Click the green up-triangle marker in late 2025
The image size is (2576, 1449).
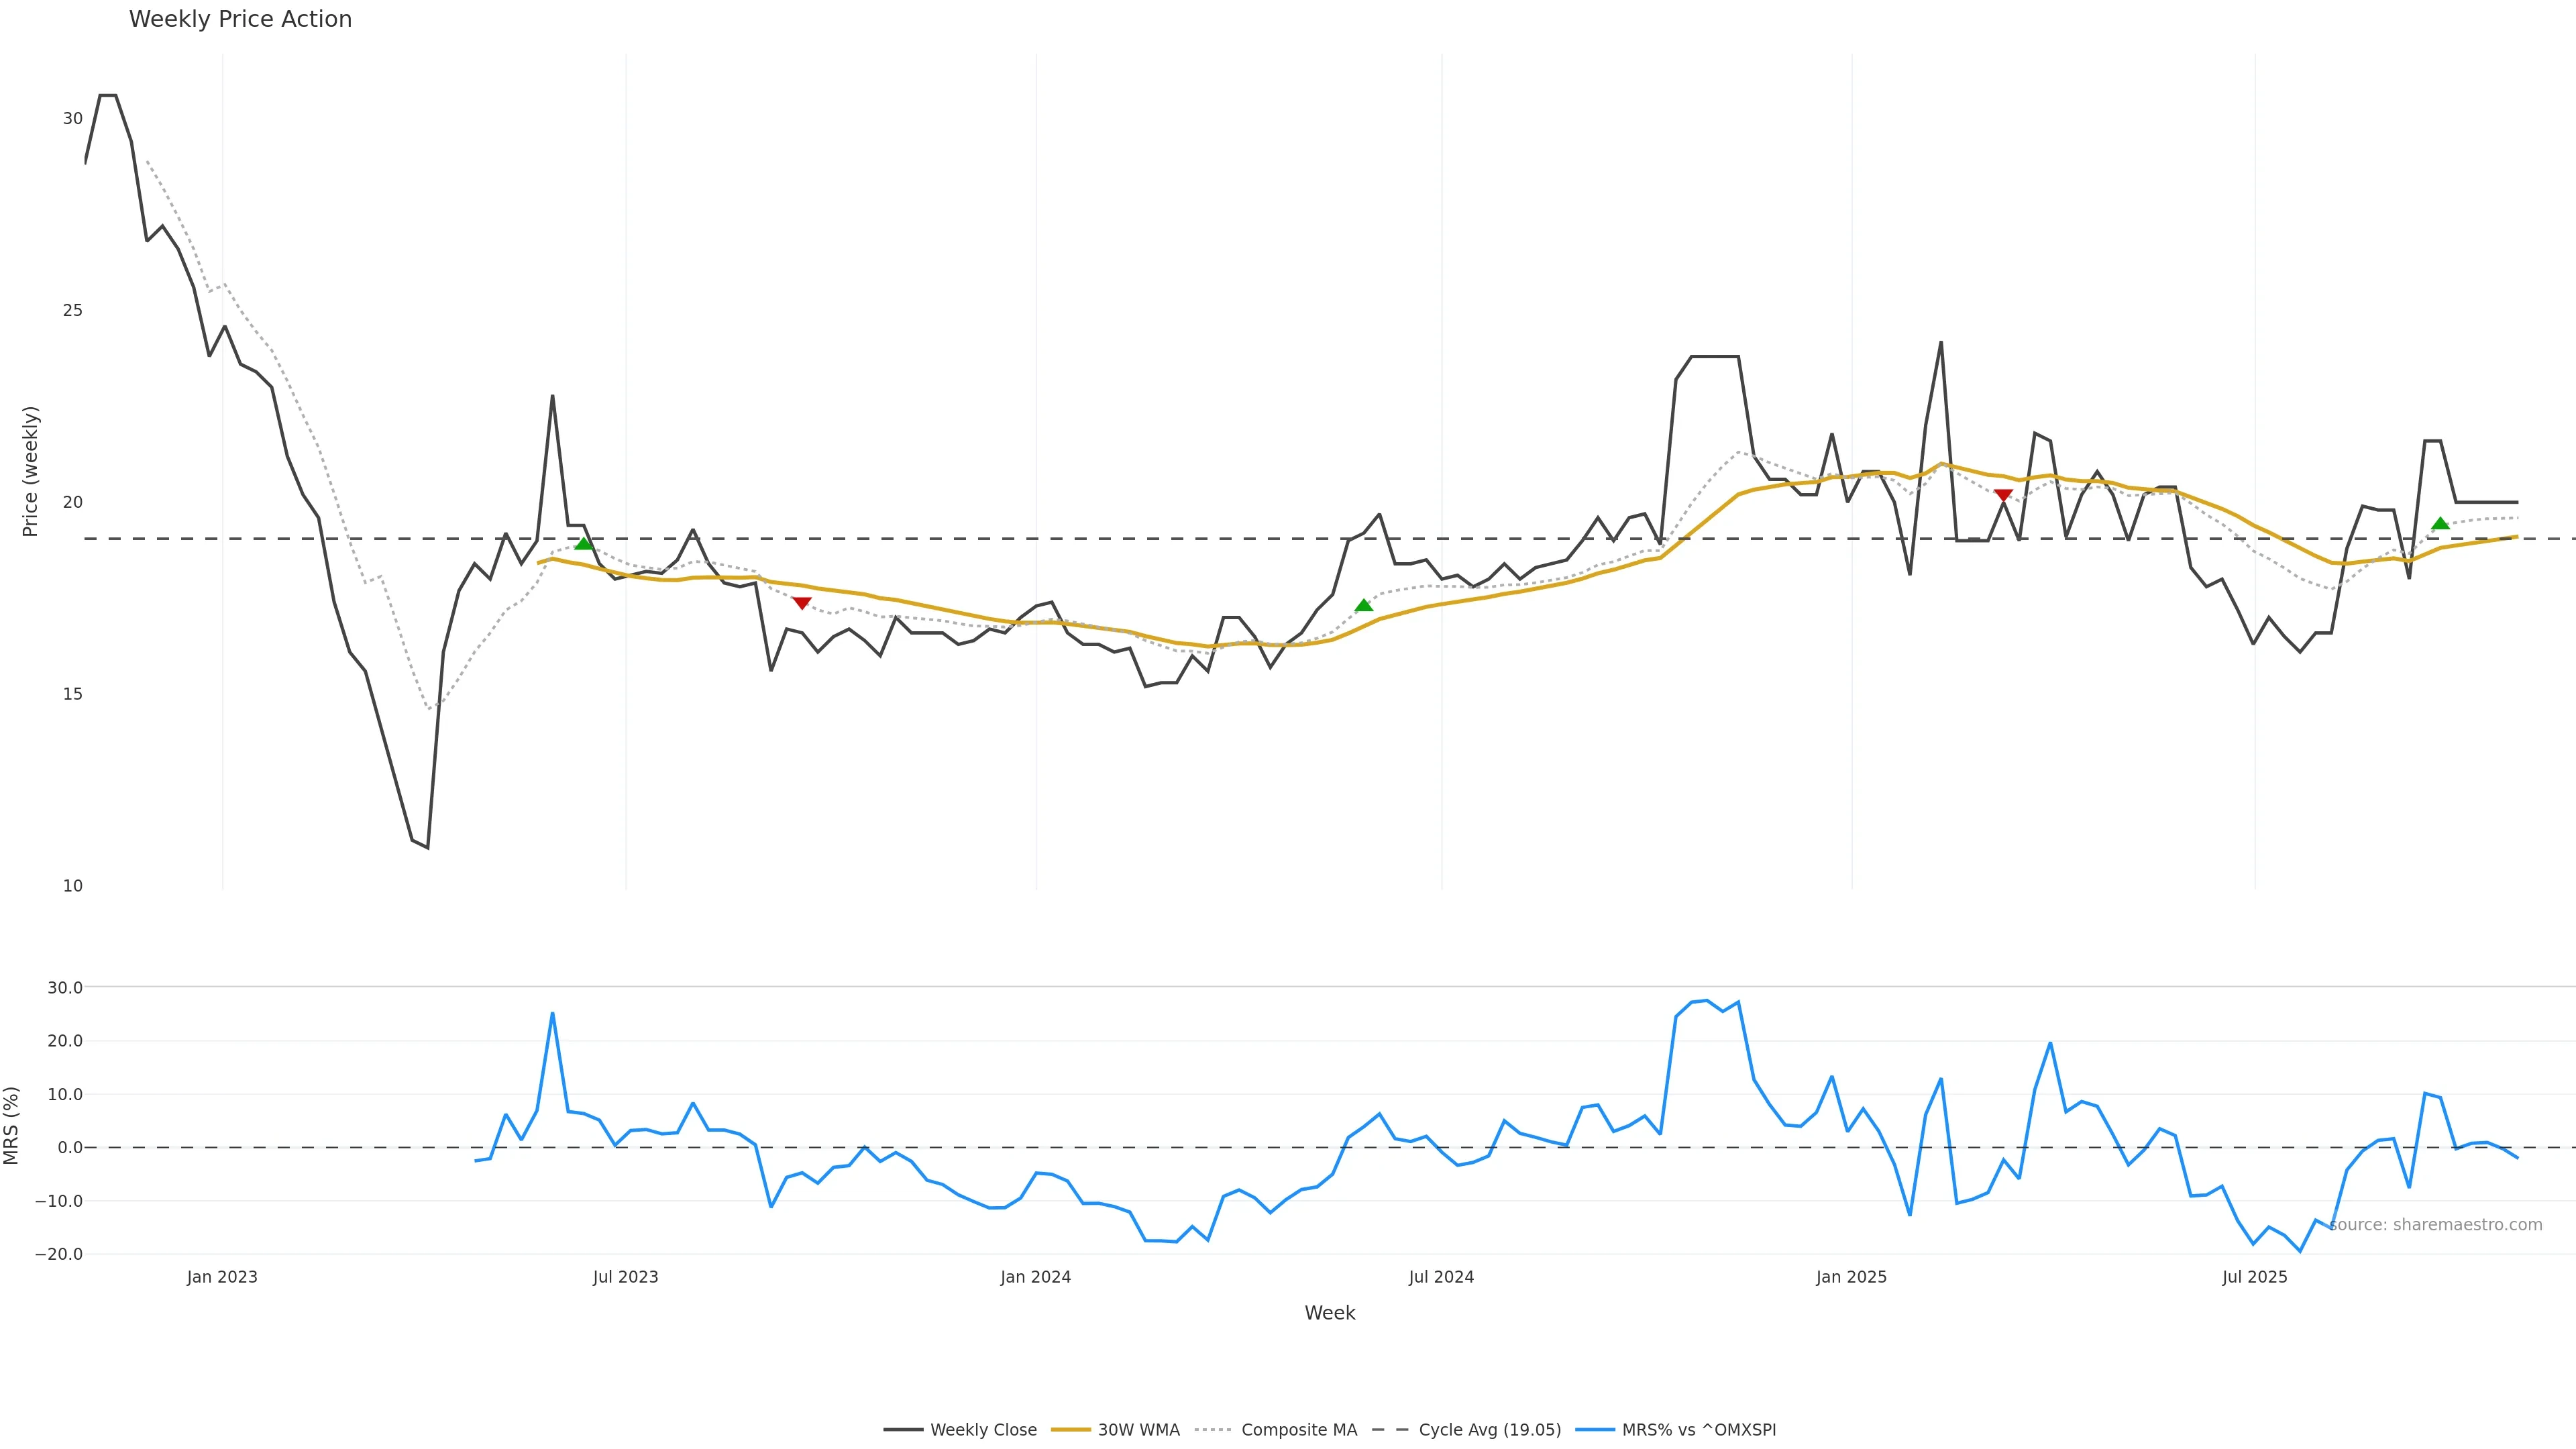click(2440, 523)
